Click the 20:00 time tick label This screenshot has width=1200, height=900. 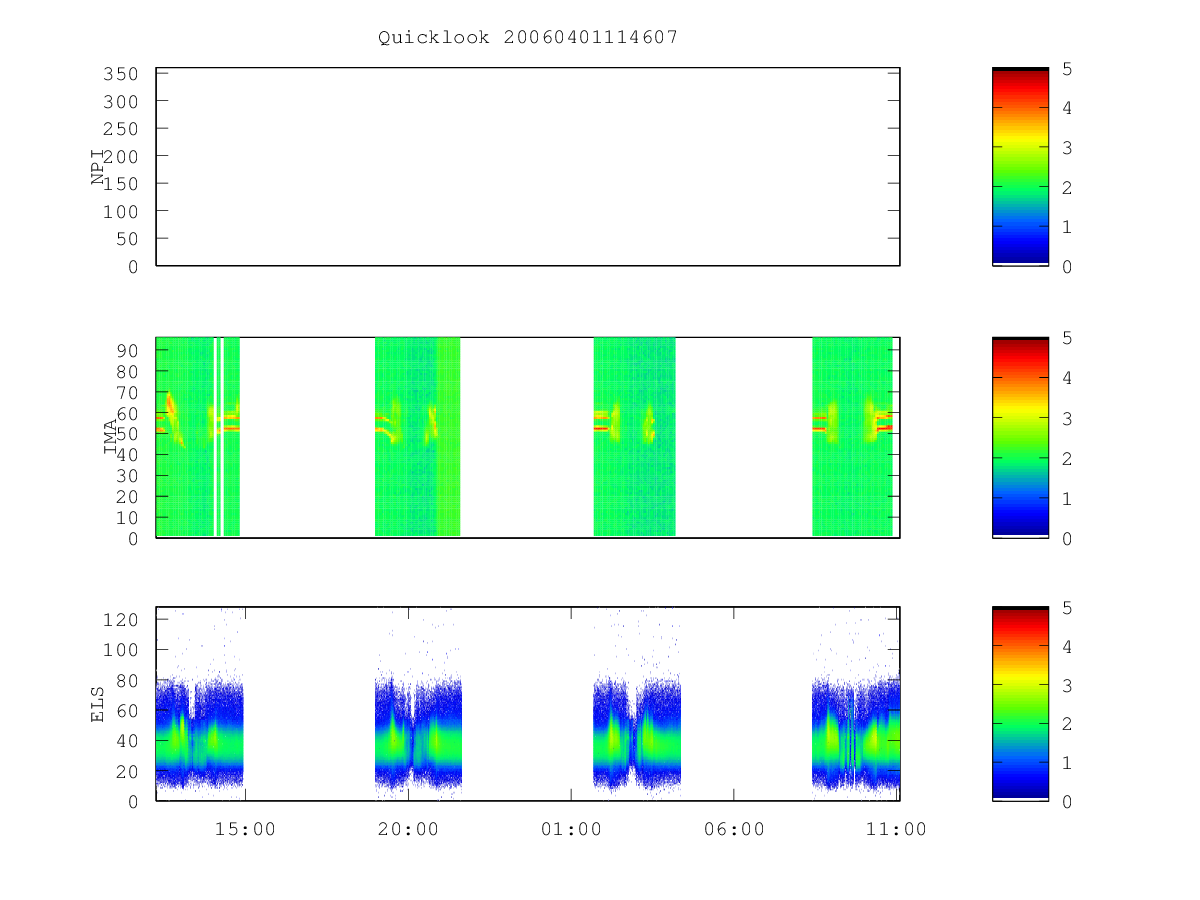click(408, 829)
